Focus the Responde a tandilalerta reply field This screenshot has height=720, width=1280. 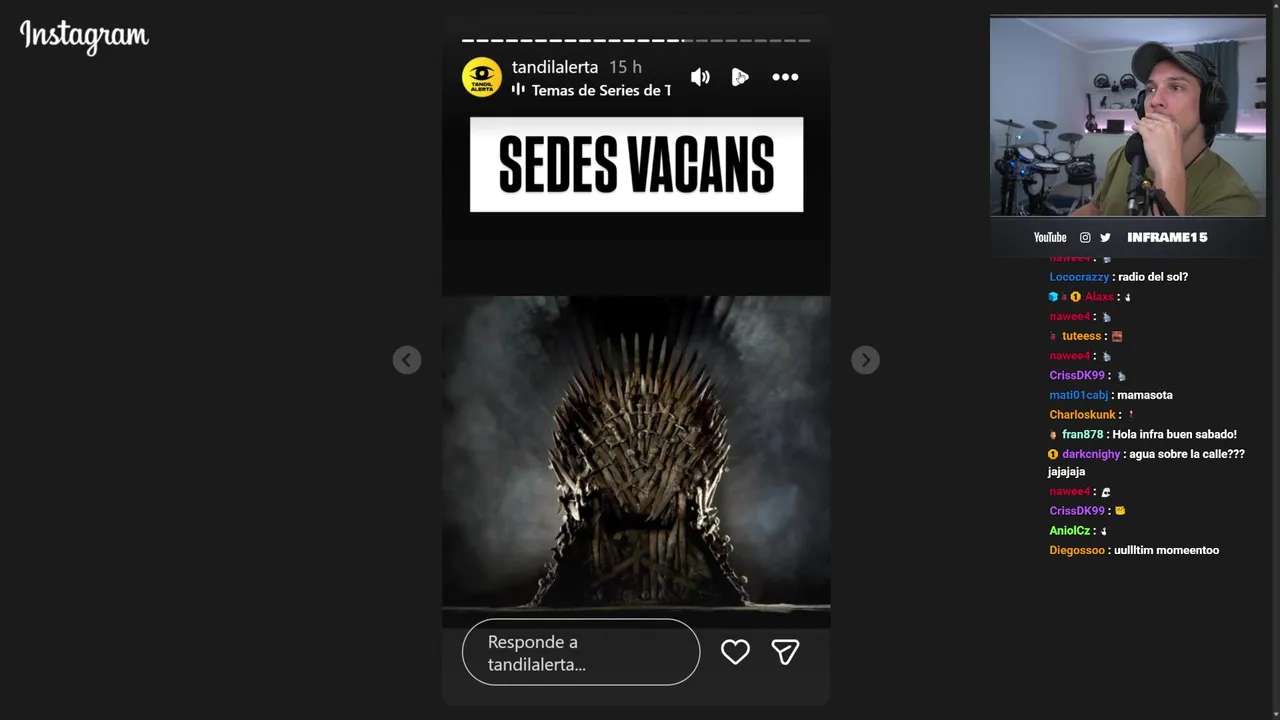581,652
